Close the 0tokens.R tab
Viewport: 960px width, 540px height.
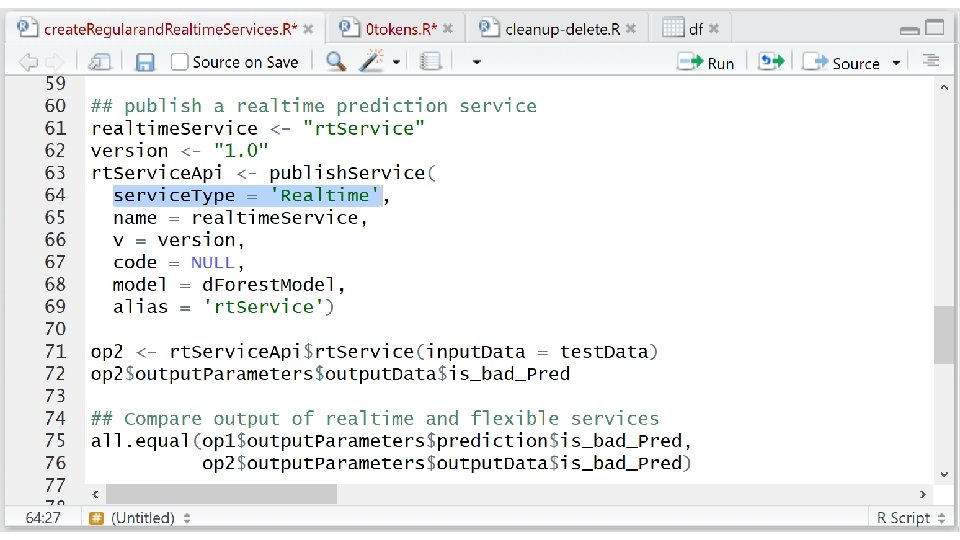tap(448, 29)
